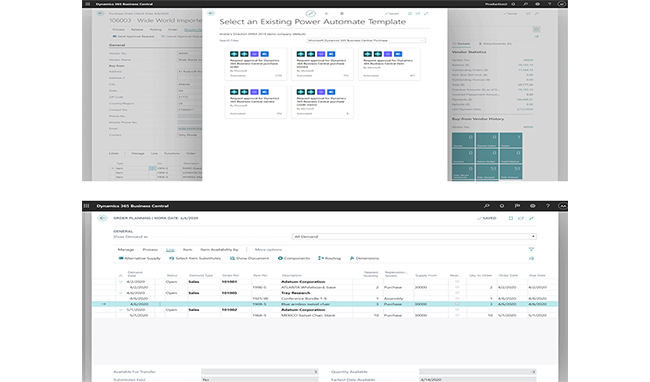Click the Alternative Supply action
This screenshot has height=382, width=650.
pyautogui.click(x=139, y=258)
